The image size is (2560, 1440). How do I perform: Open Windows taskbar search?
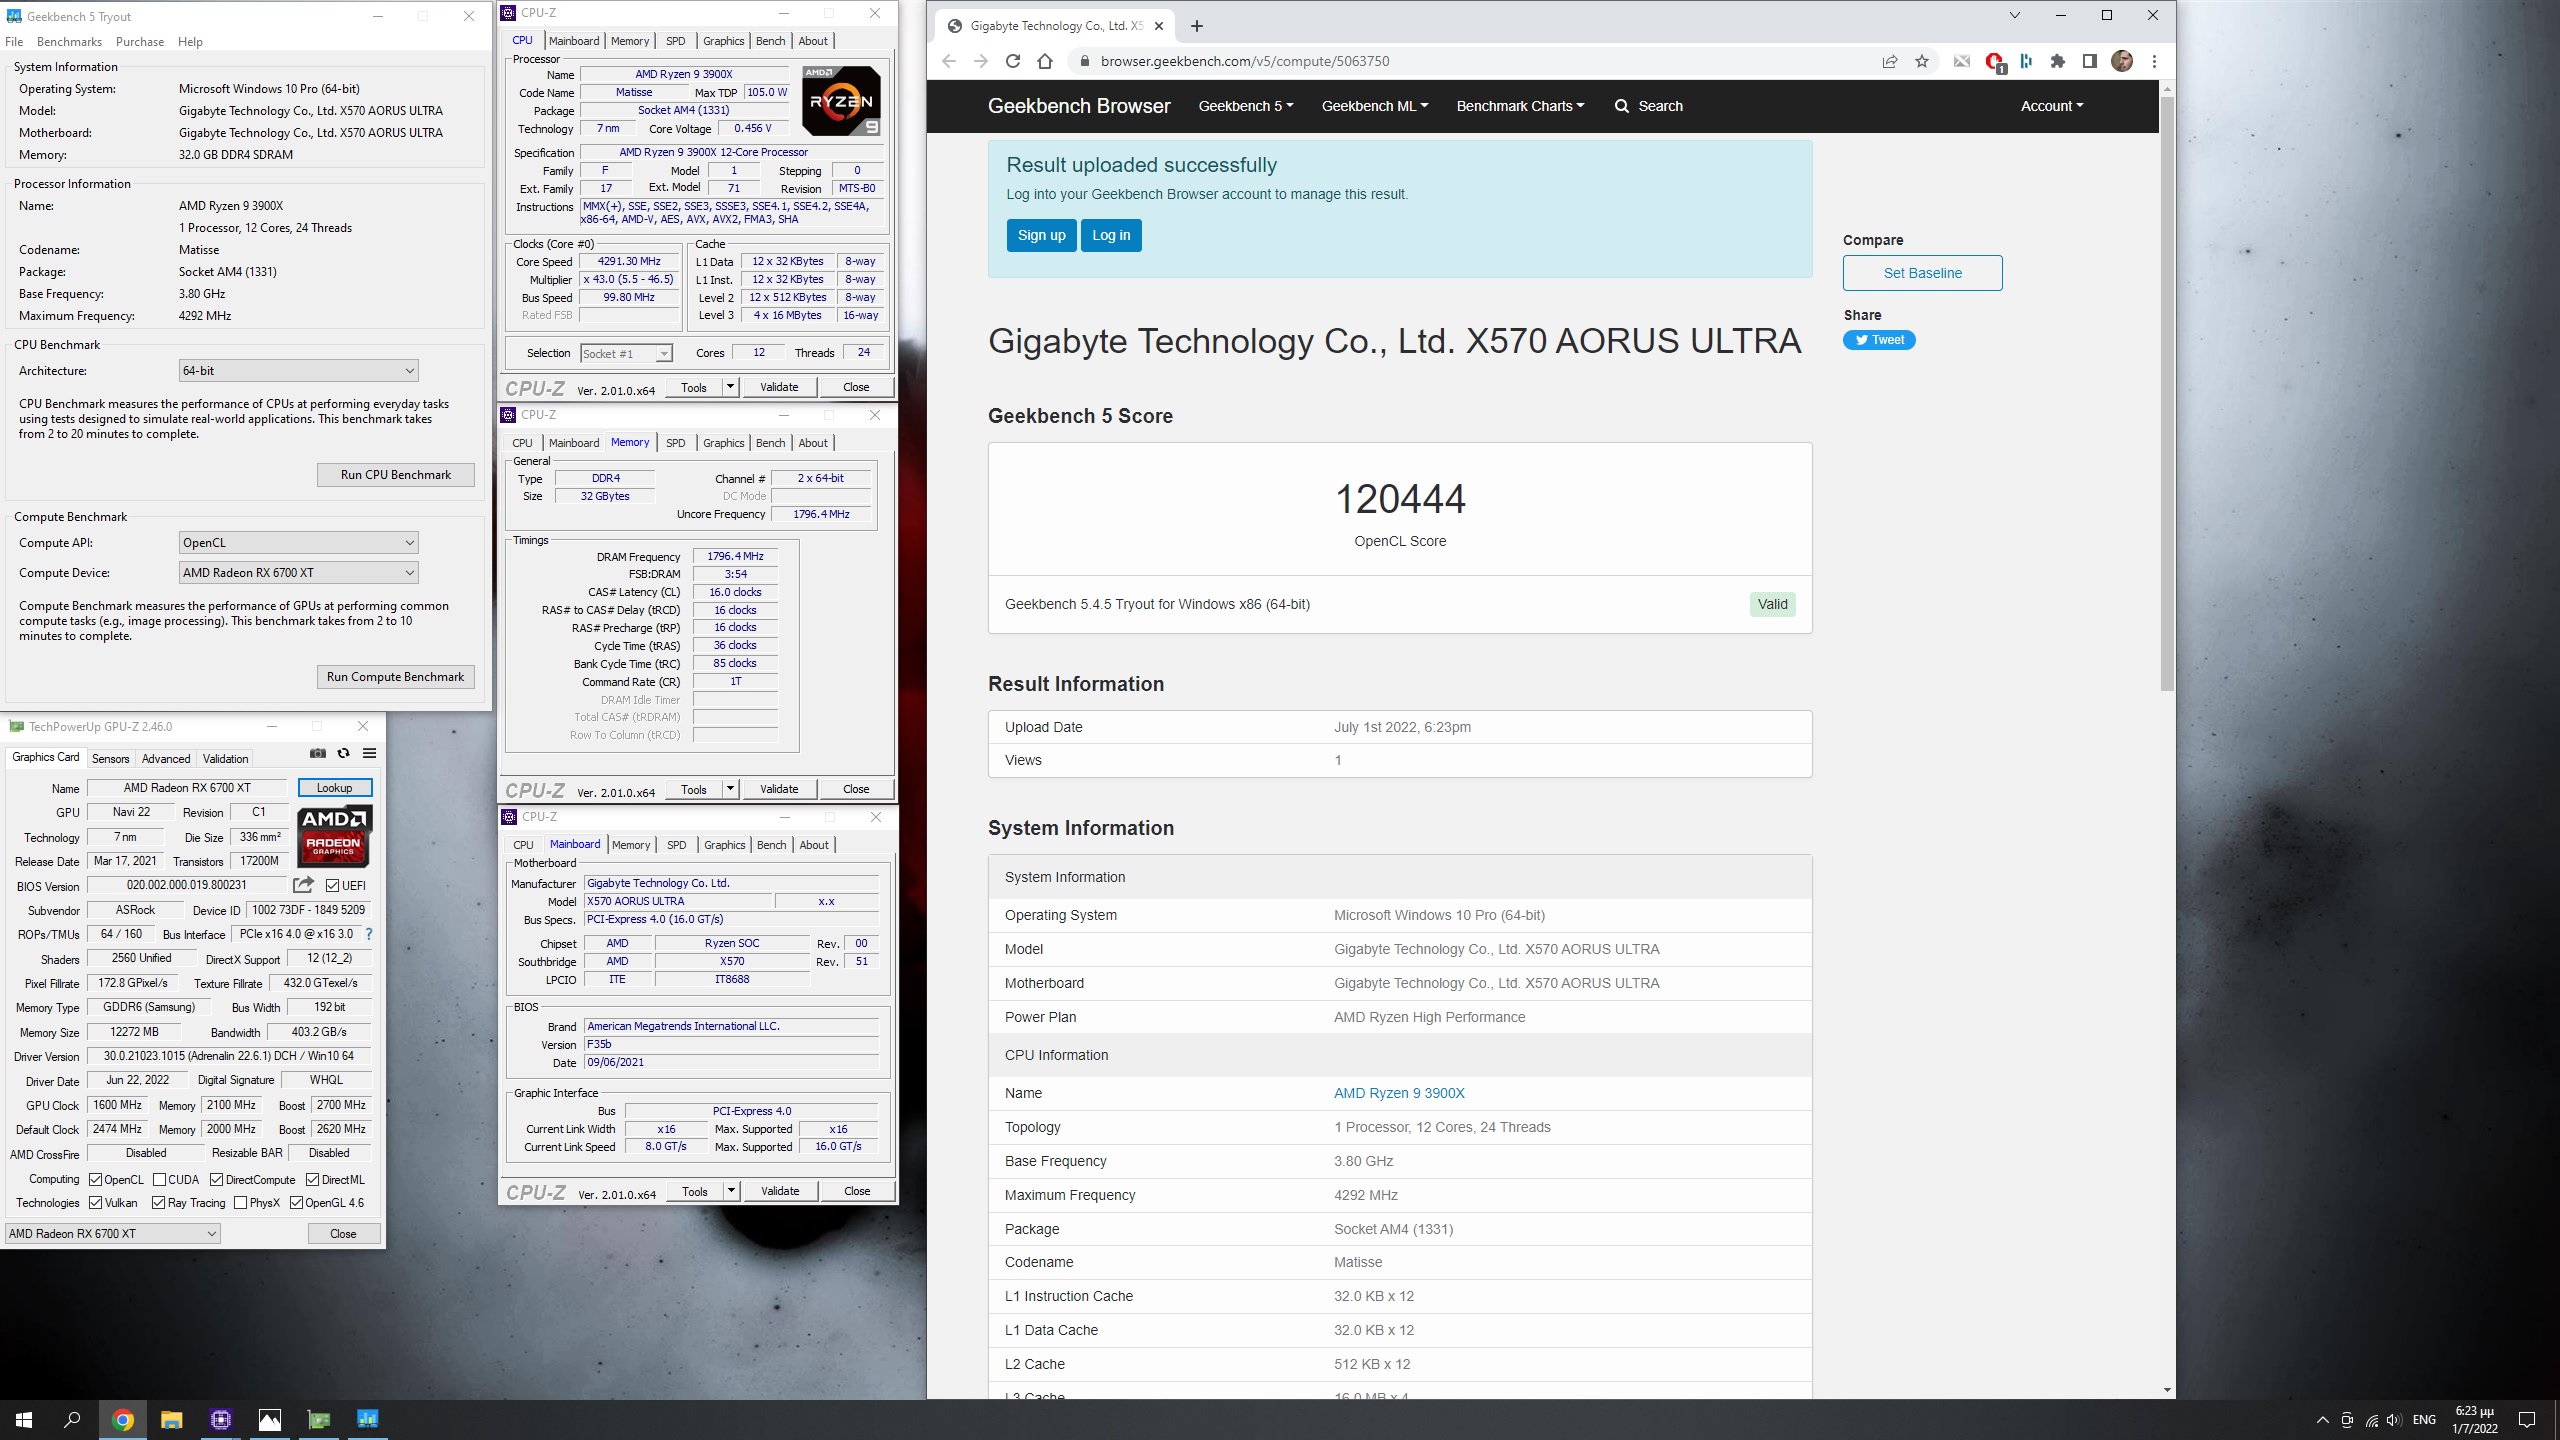pyautogui.click(x=72, y=1420)
